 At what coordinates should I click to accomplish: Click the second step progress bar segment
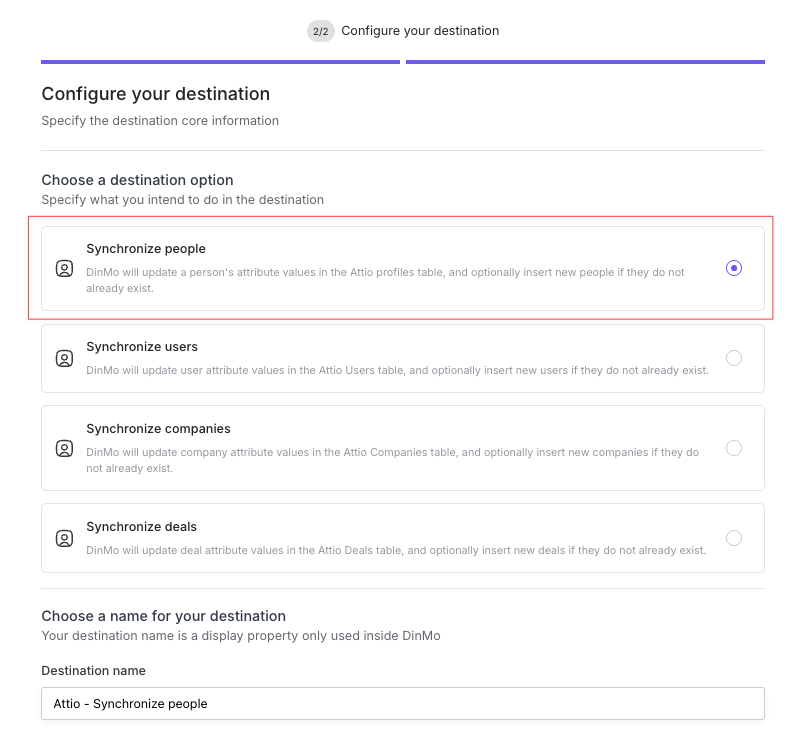point(585,62)
